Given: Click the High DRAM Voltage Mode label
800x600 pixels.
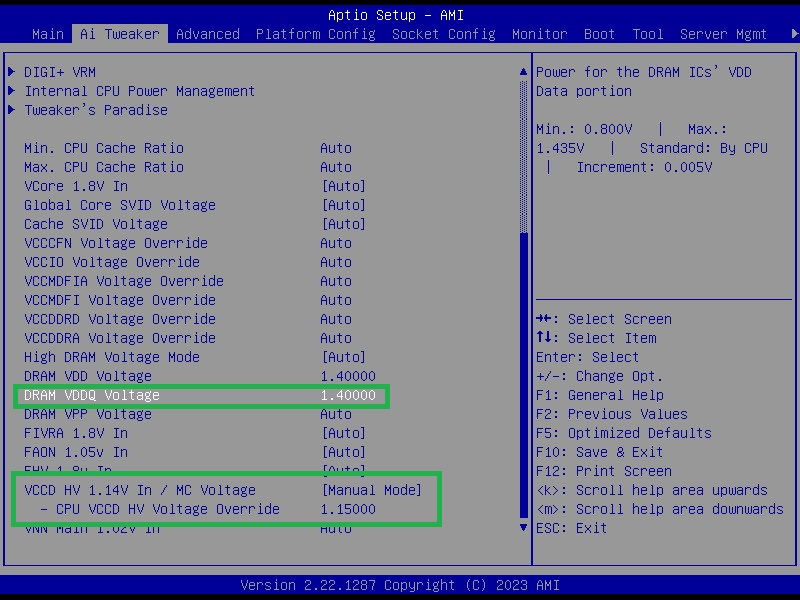Looking at the screenshot, I should tap(112, 357).
